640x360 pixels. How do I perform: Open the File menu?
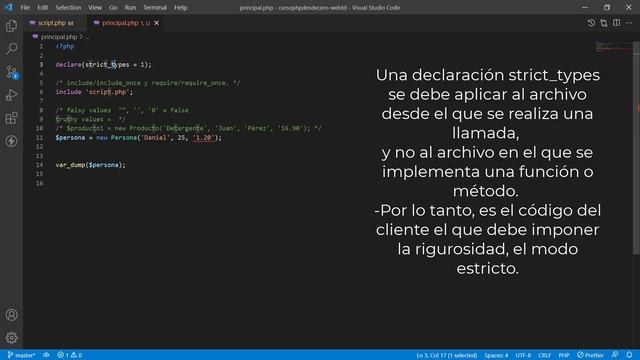click(x=25, y=7)
